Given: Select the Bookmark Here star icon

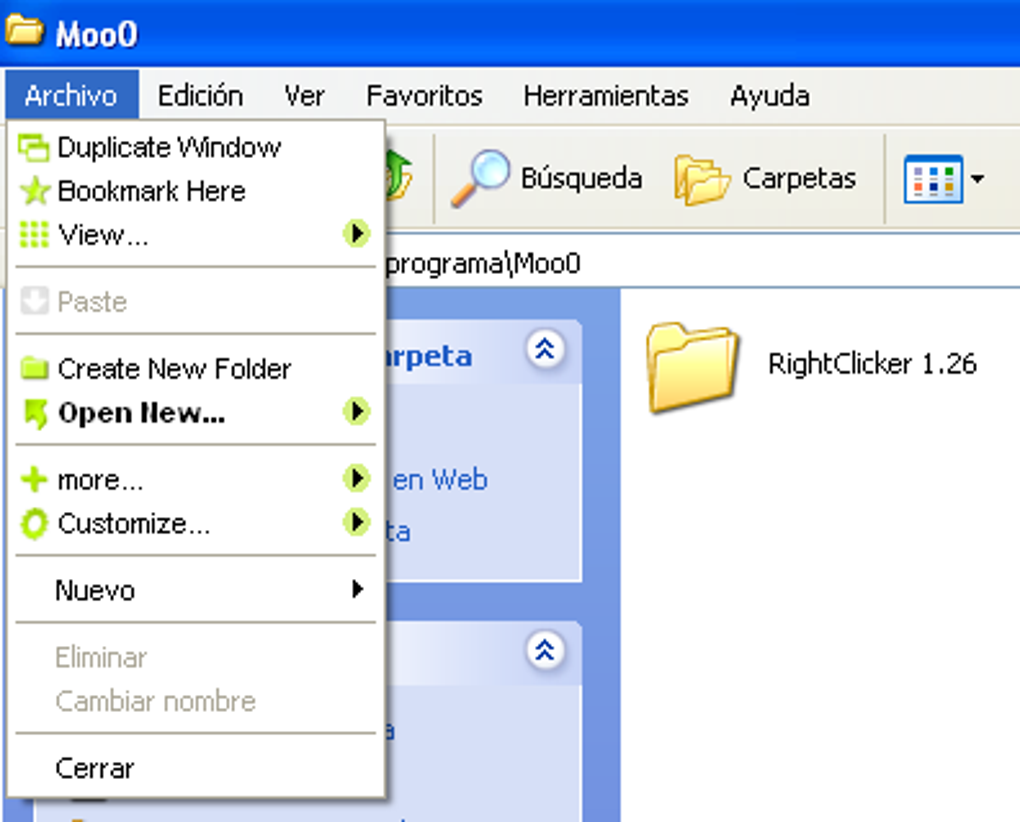Looking at the screenshot, I should (x=36, y=190).
